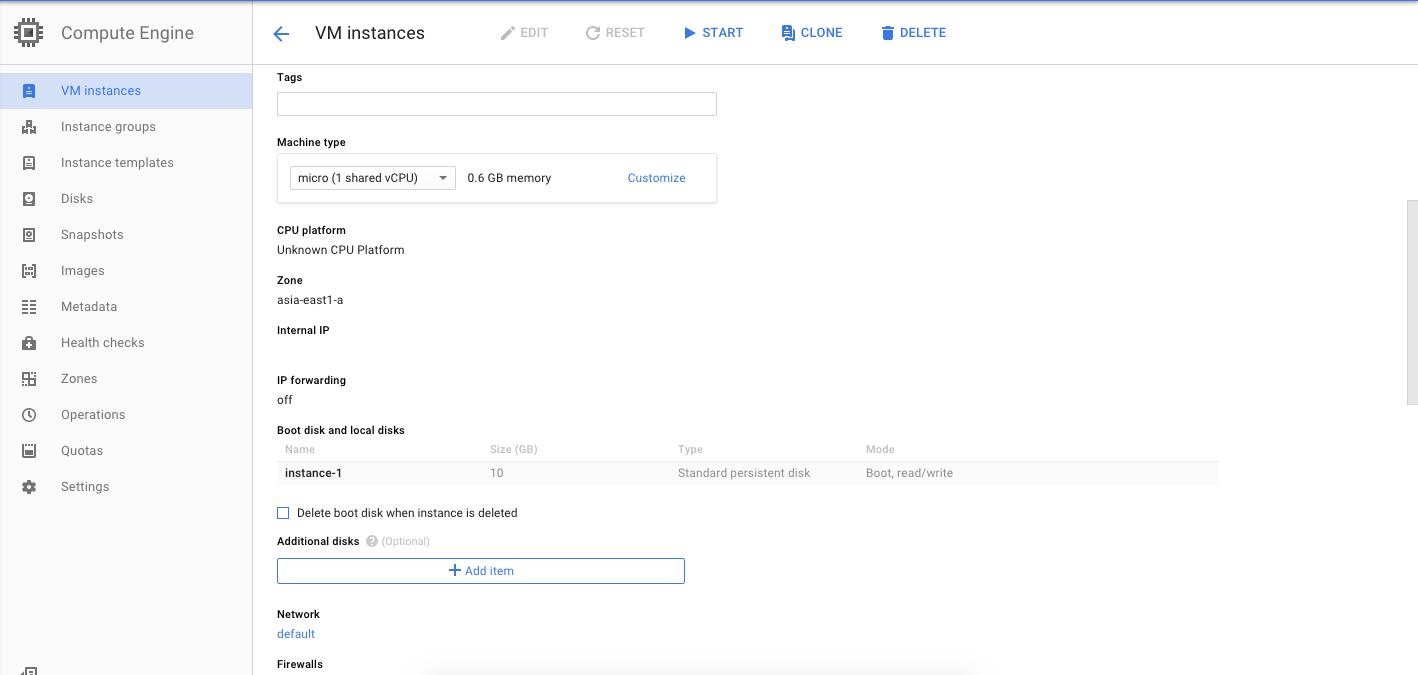The width and height of the screenshot is (1418, 675).
Task: Open the default network link
Action: [x=296, y=634]
